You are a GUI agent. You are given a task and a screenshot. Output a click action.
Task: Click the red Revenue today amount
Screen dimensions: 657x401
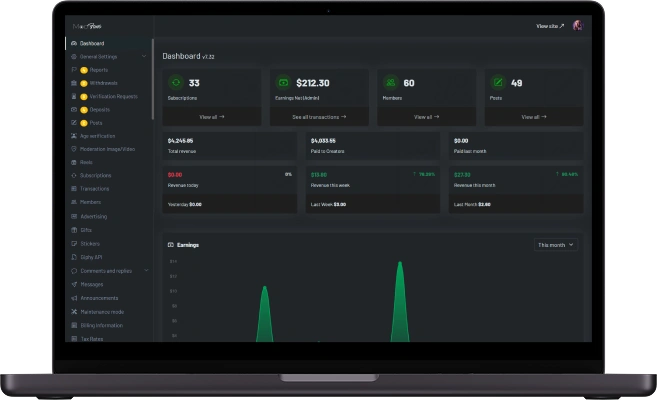[175, 175]
